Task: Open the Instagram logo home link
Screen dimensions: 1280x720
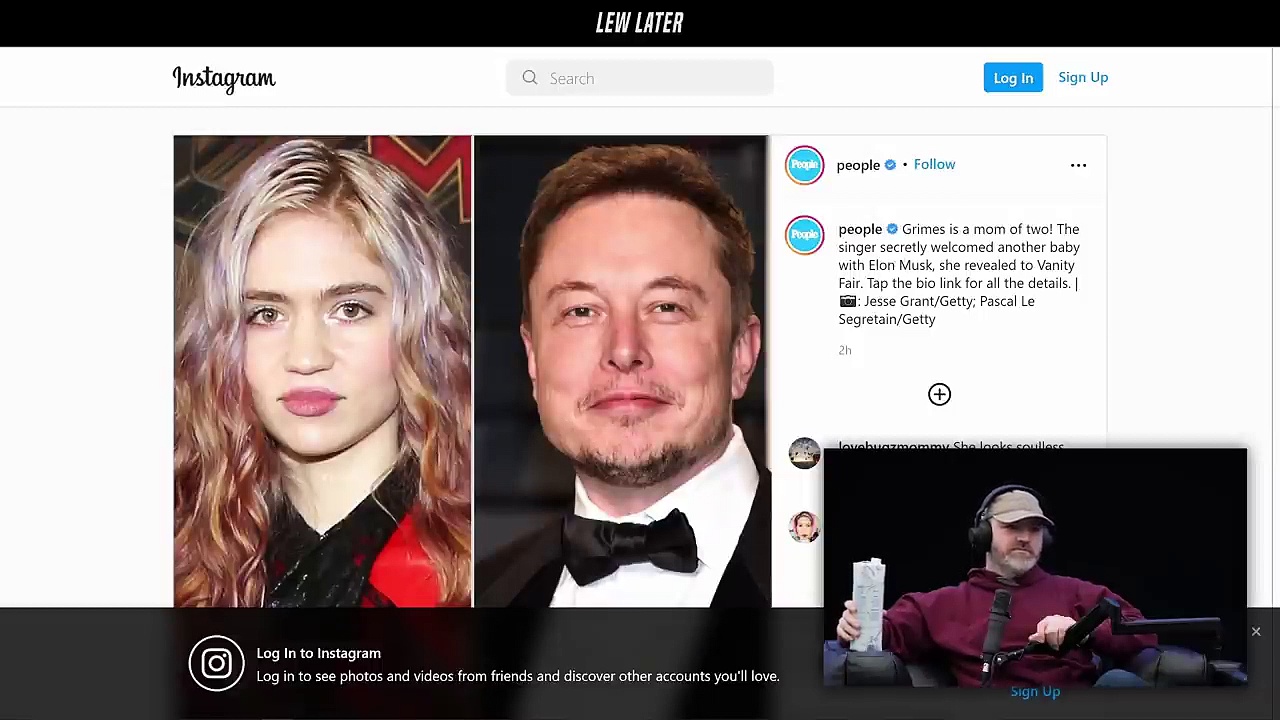Action: (224, 79)
